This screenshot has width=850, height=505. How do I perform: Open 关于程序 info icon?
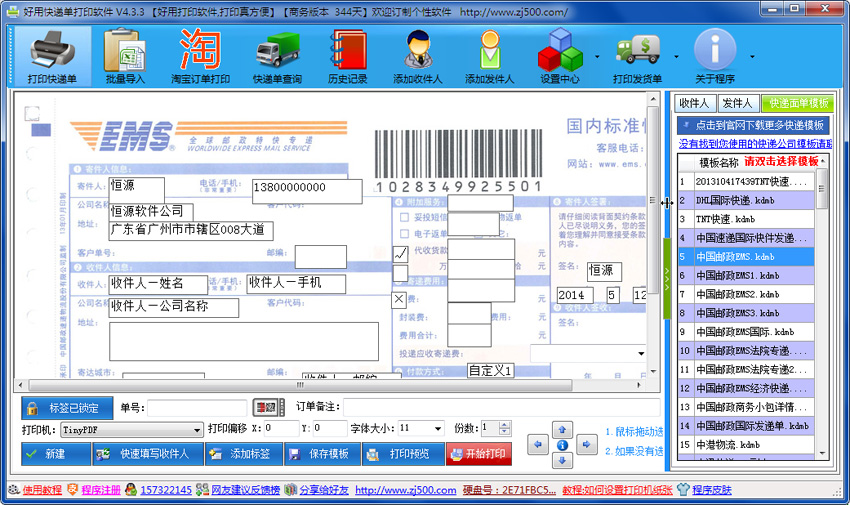(x=715, y=57)
